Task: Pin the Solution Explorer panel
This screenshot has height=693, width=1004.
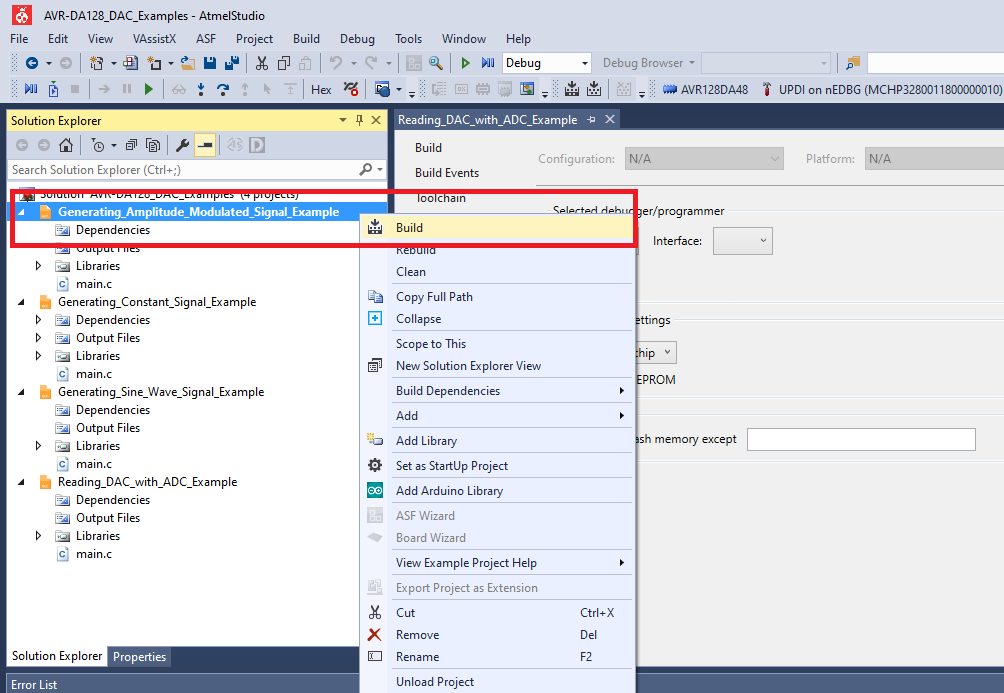Action: coord(359,120)
